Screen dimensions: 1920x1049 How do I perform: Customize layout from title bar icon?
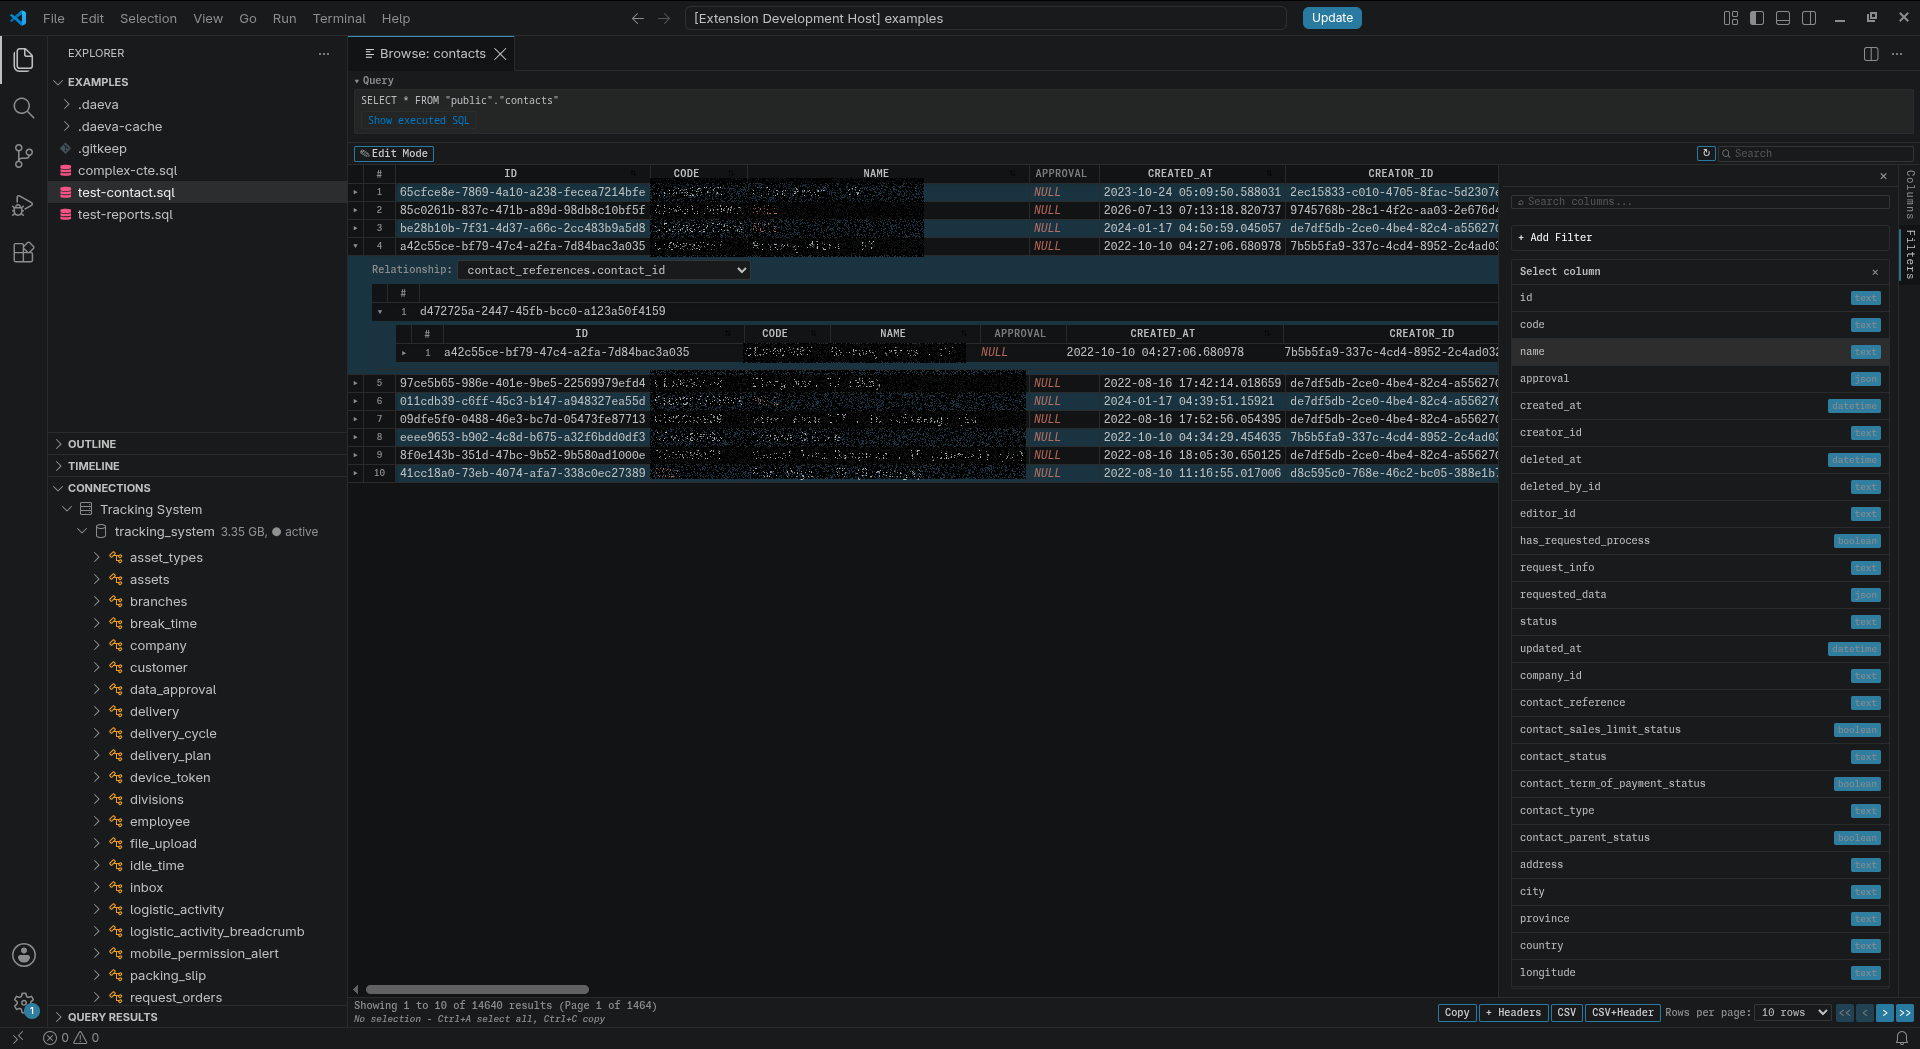pos(1731,18)
